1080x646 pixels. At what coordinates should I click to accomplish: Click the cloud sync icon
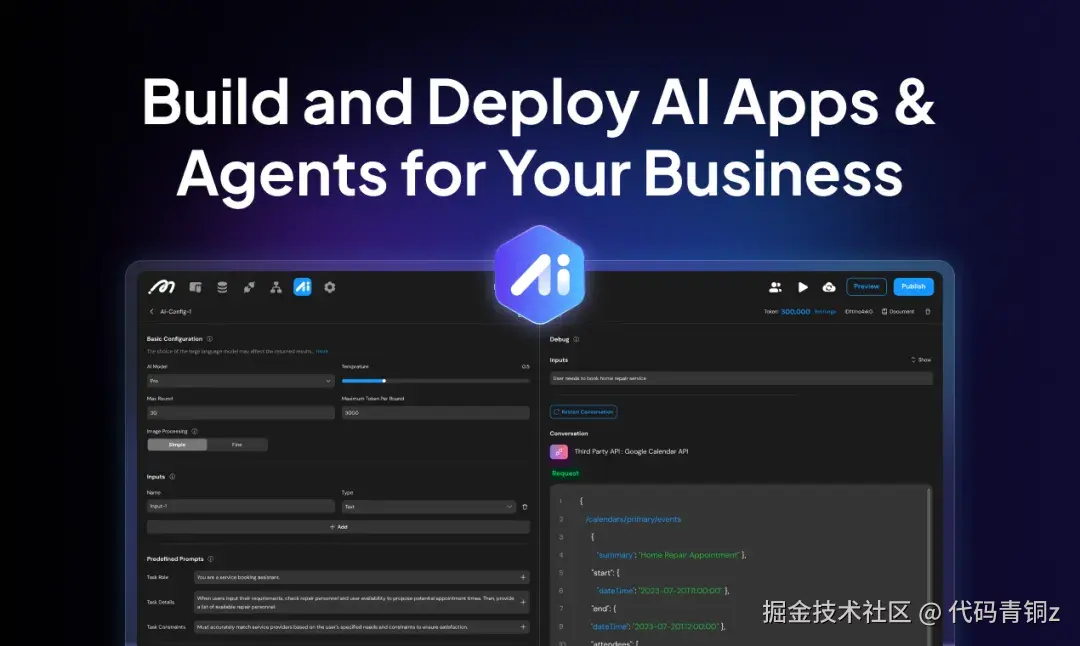pos(829,287)
